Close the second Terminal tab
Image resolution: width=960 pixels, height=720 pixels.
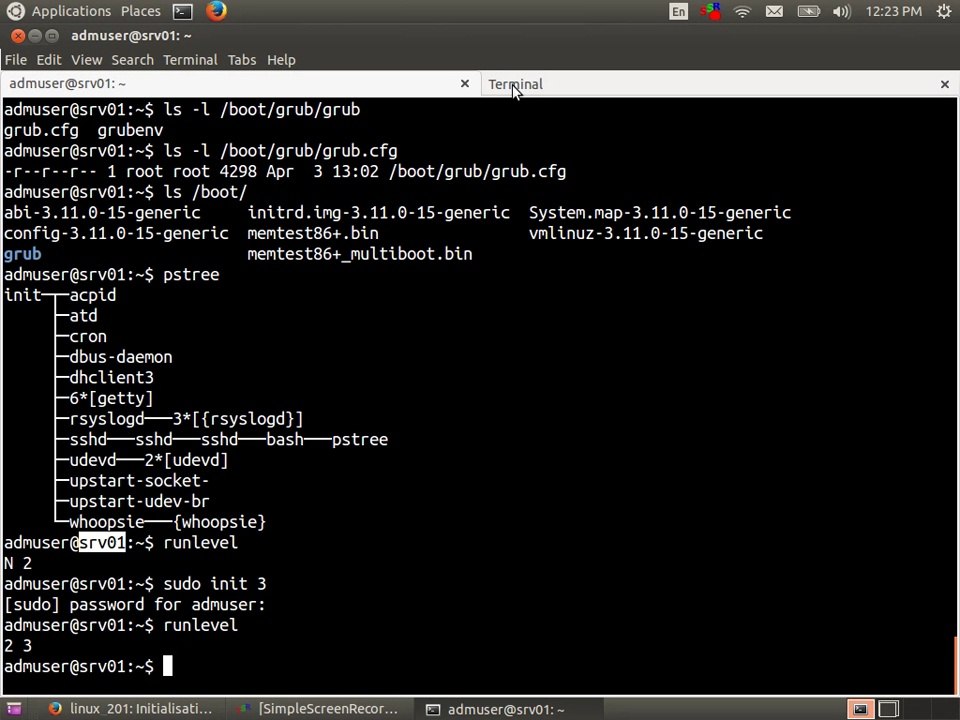point(945,84)
